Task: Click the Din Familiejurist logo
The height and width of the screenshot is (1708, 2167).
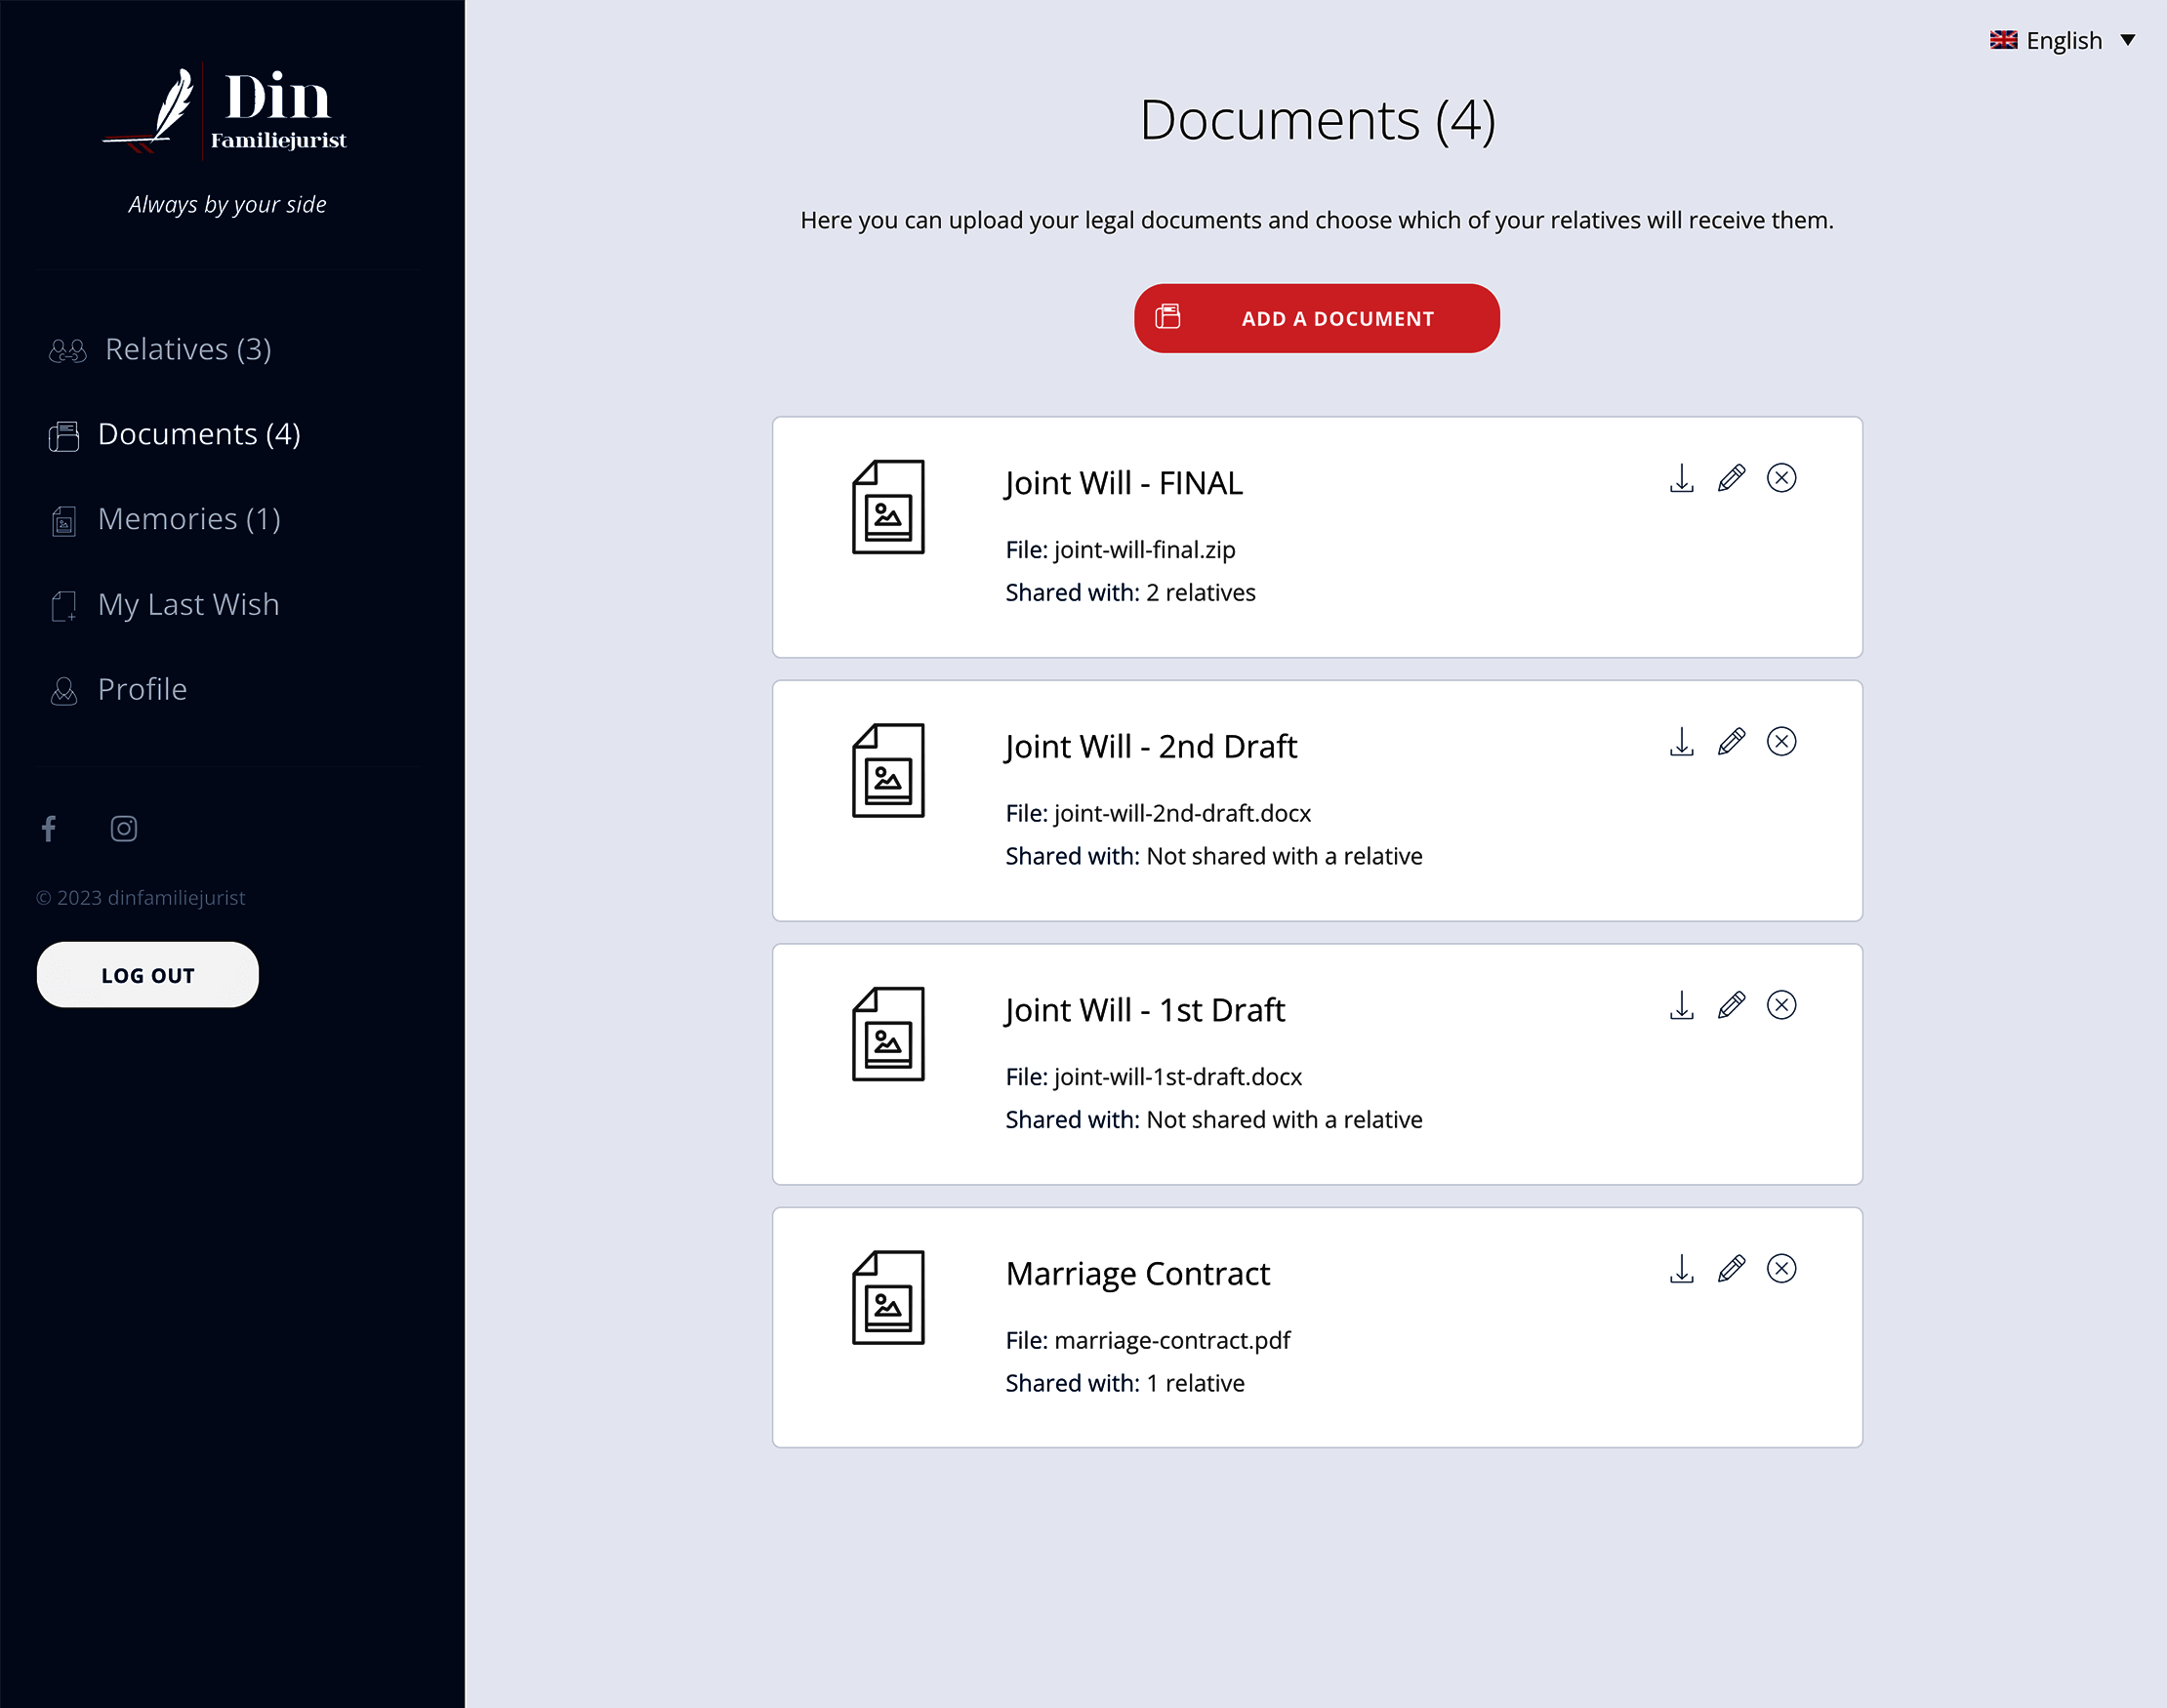Action: pos(226,112)
